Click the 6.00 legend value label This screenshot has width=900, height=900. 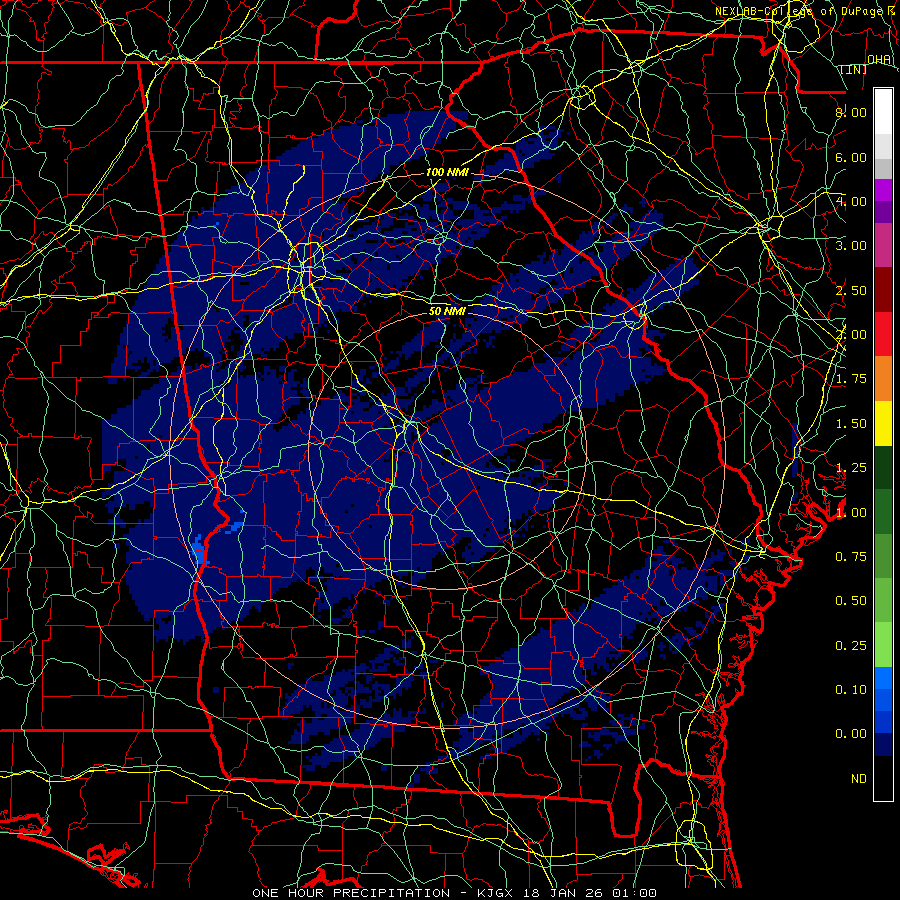pos(851,157)
